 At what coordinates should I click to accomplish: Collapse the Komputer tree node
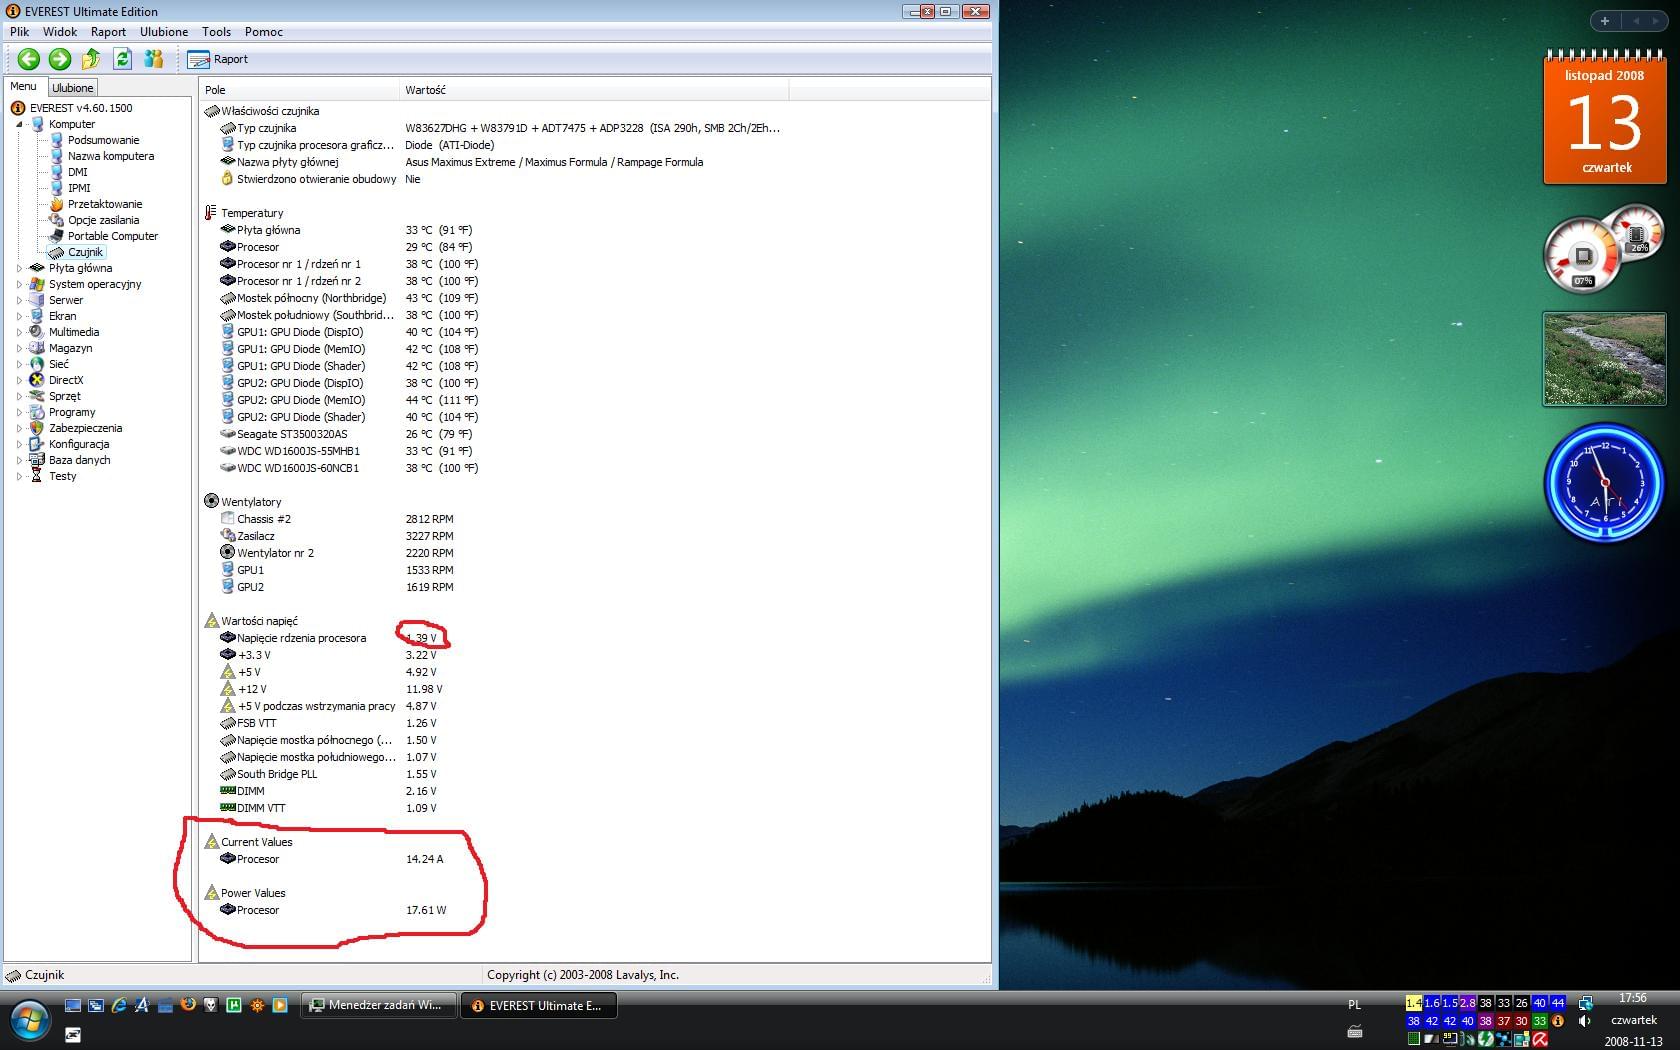pyautogui.click(x=19, y=124)
